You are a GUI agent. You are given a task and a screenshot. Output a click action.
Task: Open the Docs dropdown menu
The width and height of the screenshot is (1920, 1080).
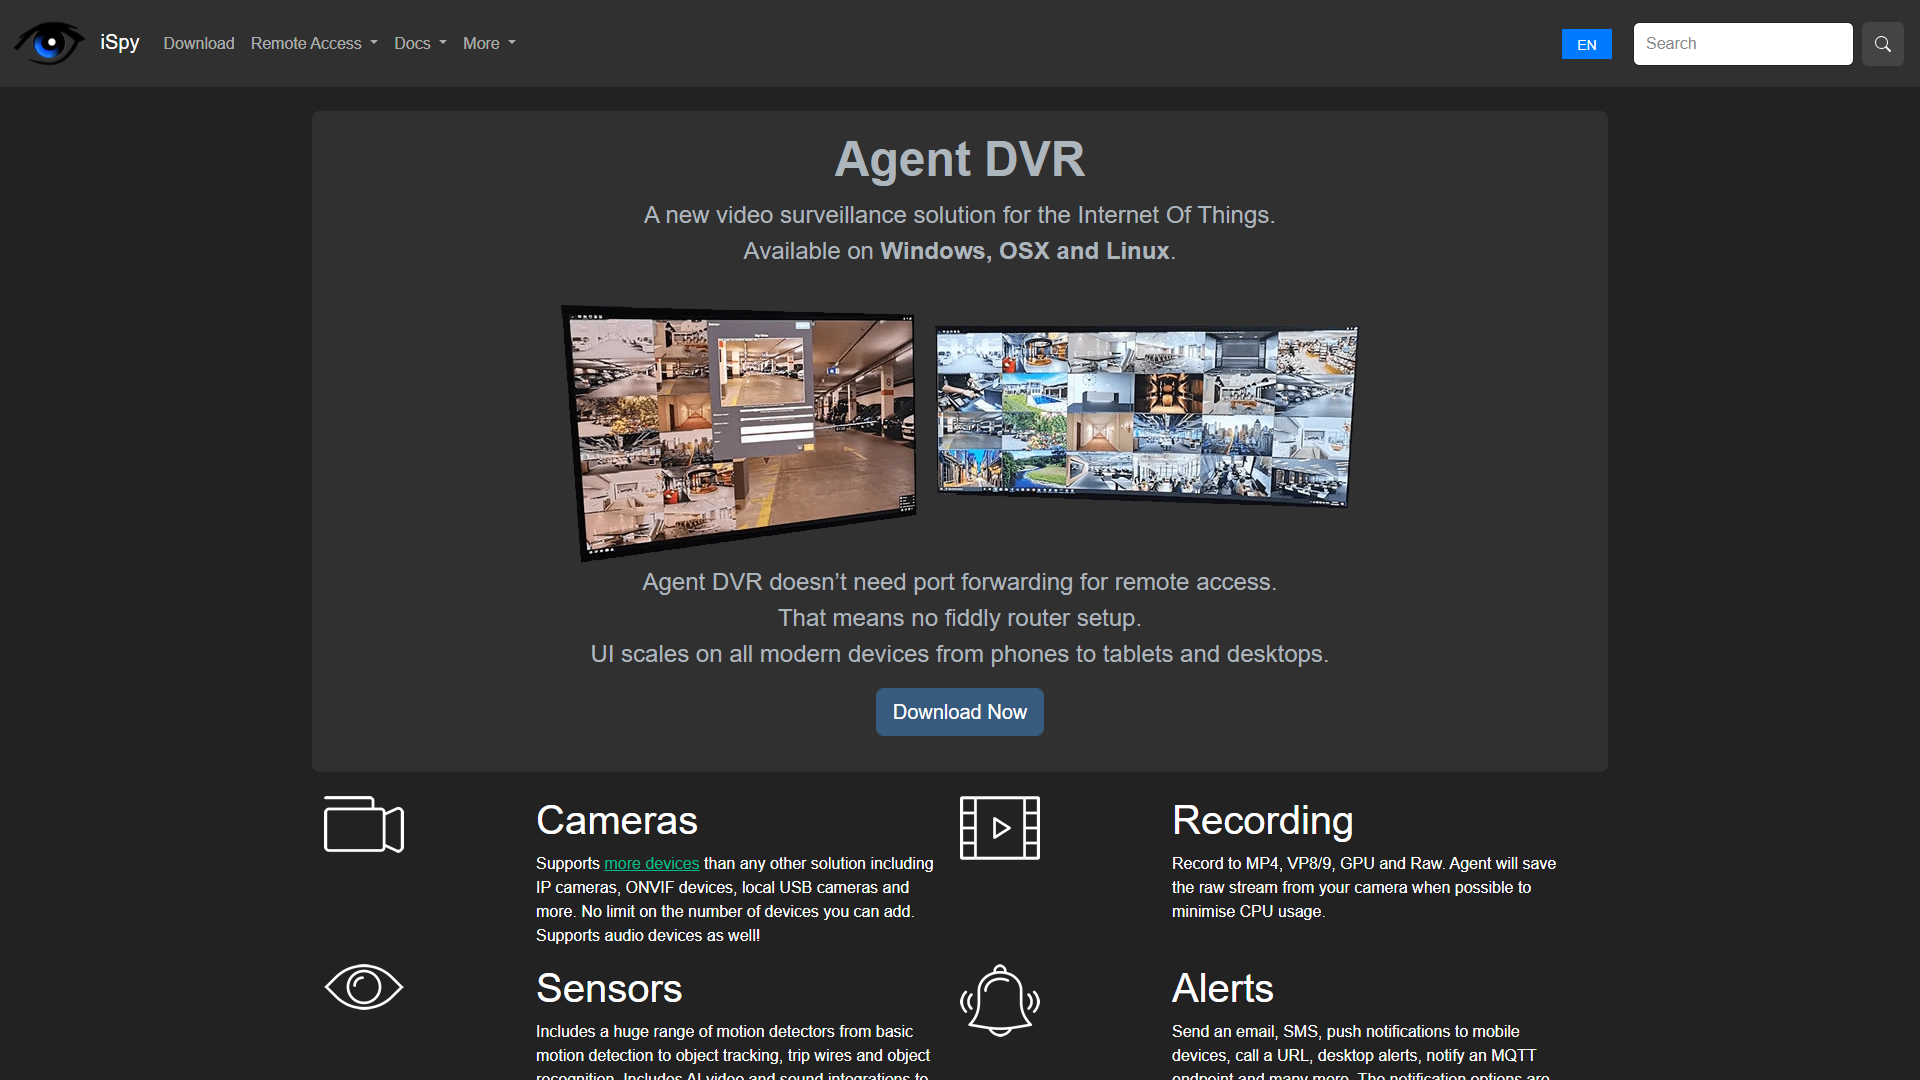pyautogui.click(x=420, y=43)
